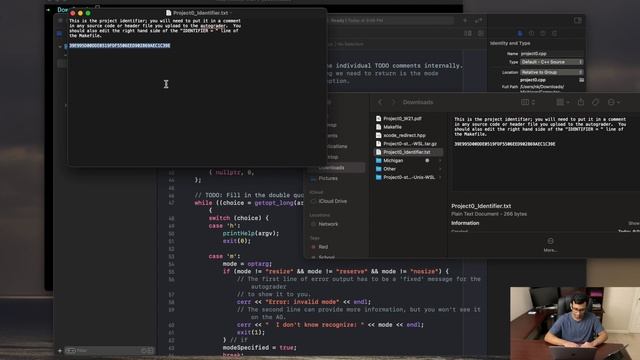The width and height of the screenshot is (640, 360).
Task: Open the Type dropdown Default - C++ Source
Action: 551,62
